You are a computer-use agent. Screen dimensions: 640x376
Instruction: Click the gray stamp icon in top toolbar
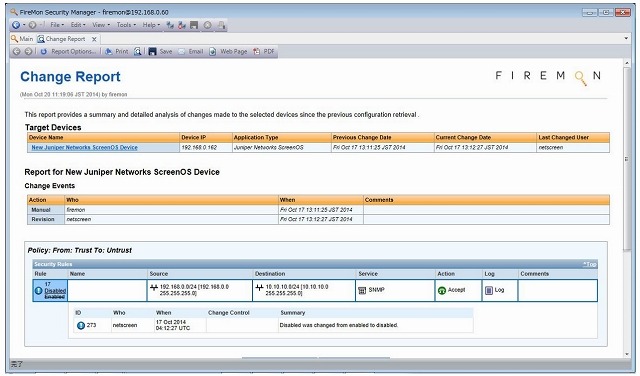click(x=221, y=25)
